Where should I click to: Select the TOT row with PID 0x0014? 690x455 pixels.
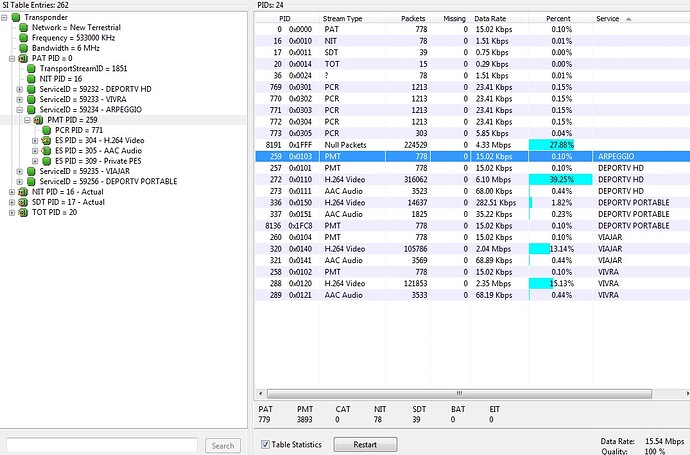pos(473,64)
